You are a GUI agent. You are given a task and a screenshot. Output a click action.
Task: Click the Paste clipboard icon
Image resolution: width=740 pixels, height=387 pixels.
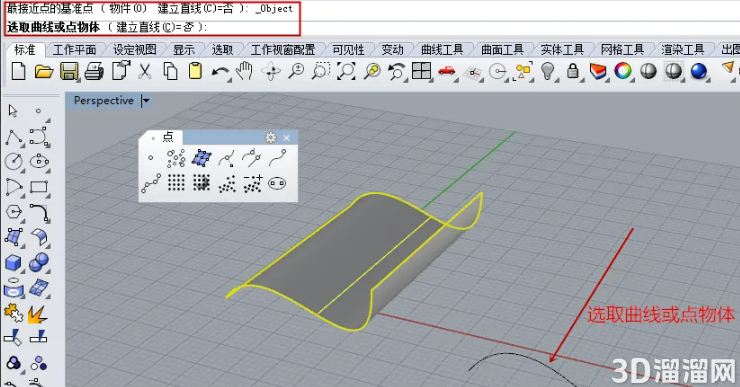point(195,72)
